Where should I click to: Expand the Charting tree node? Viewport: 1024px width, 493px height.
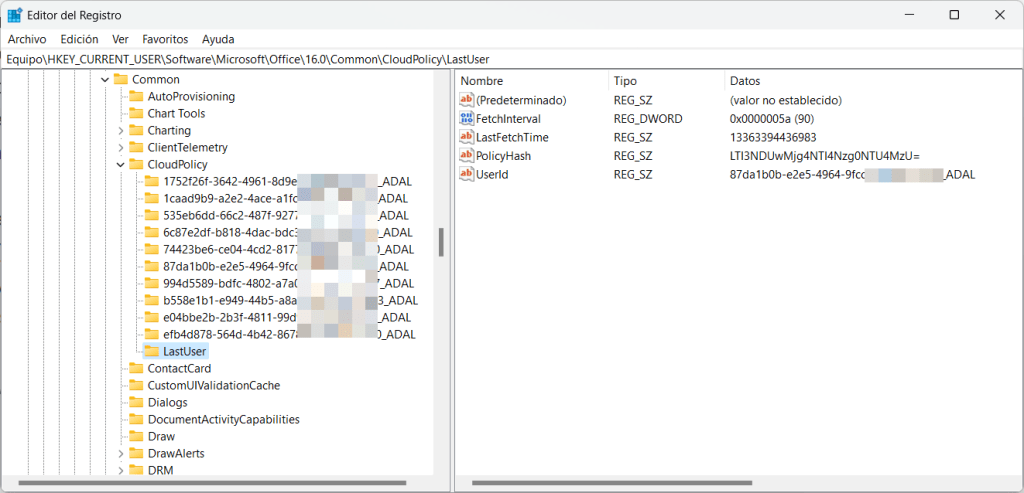click(121, 131)
